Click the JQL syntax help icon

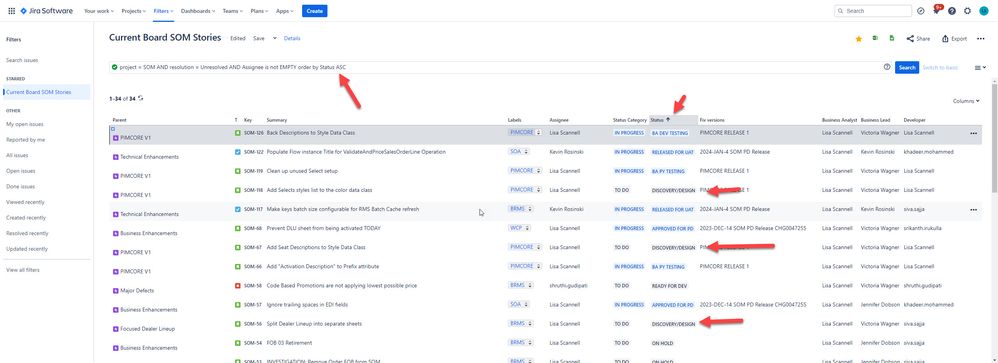pyautogui.click(x=887, y=67)
